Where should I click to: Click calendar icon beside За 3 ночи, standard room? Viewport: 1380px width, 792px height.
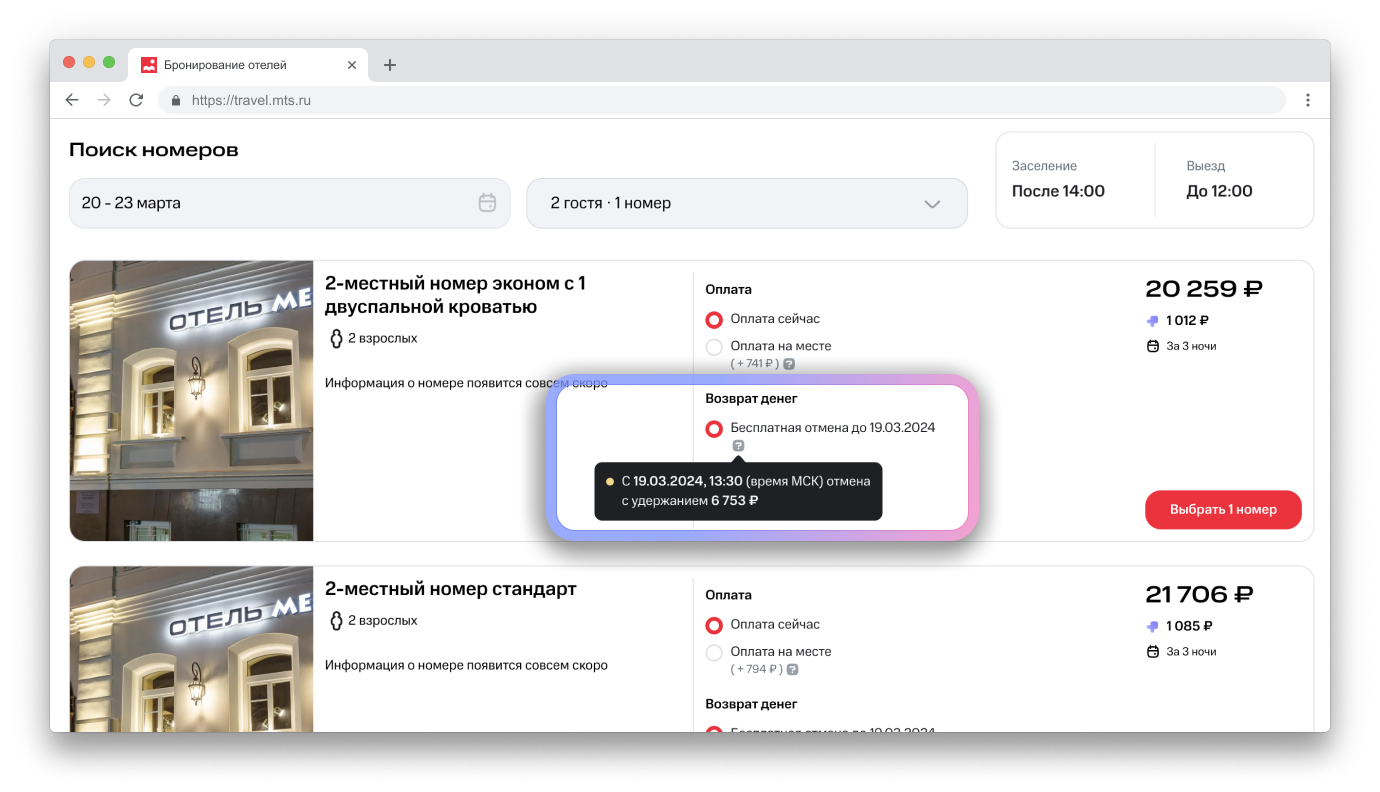[1152, 652]
